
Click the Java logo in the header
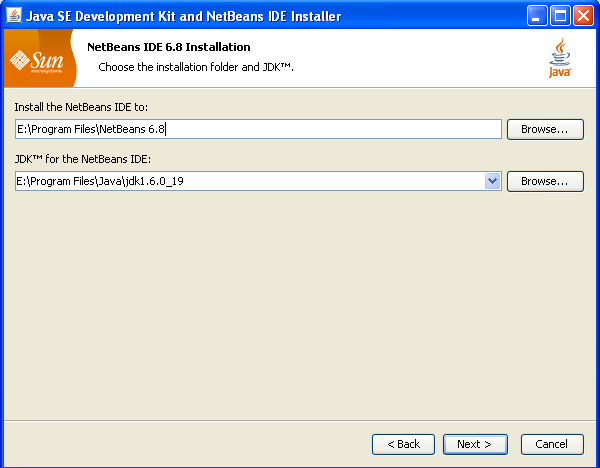tap(560, 59)
